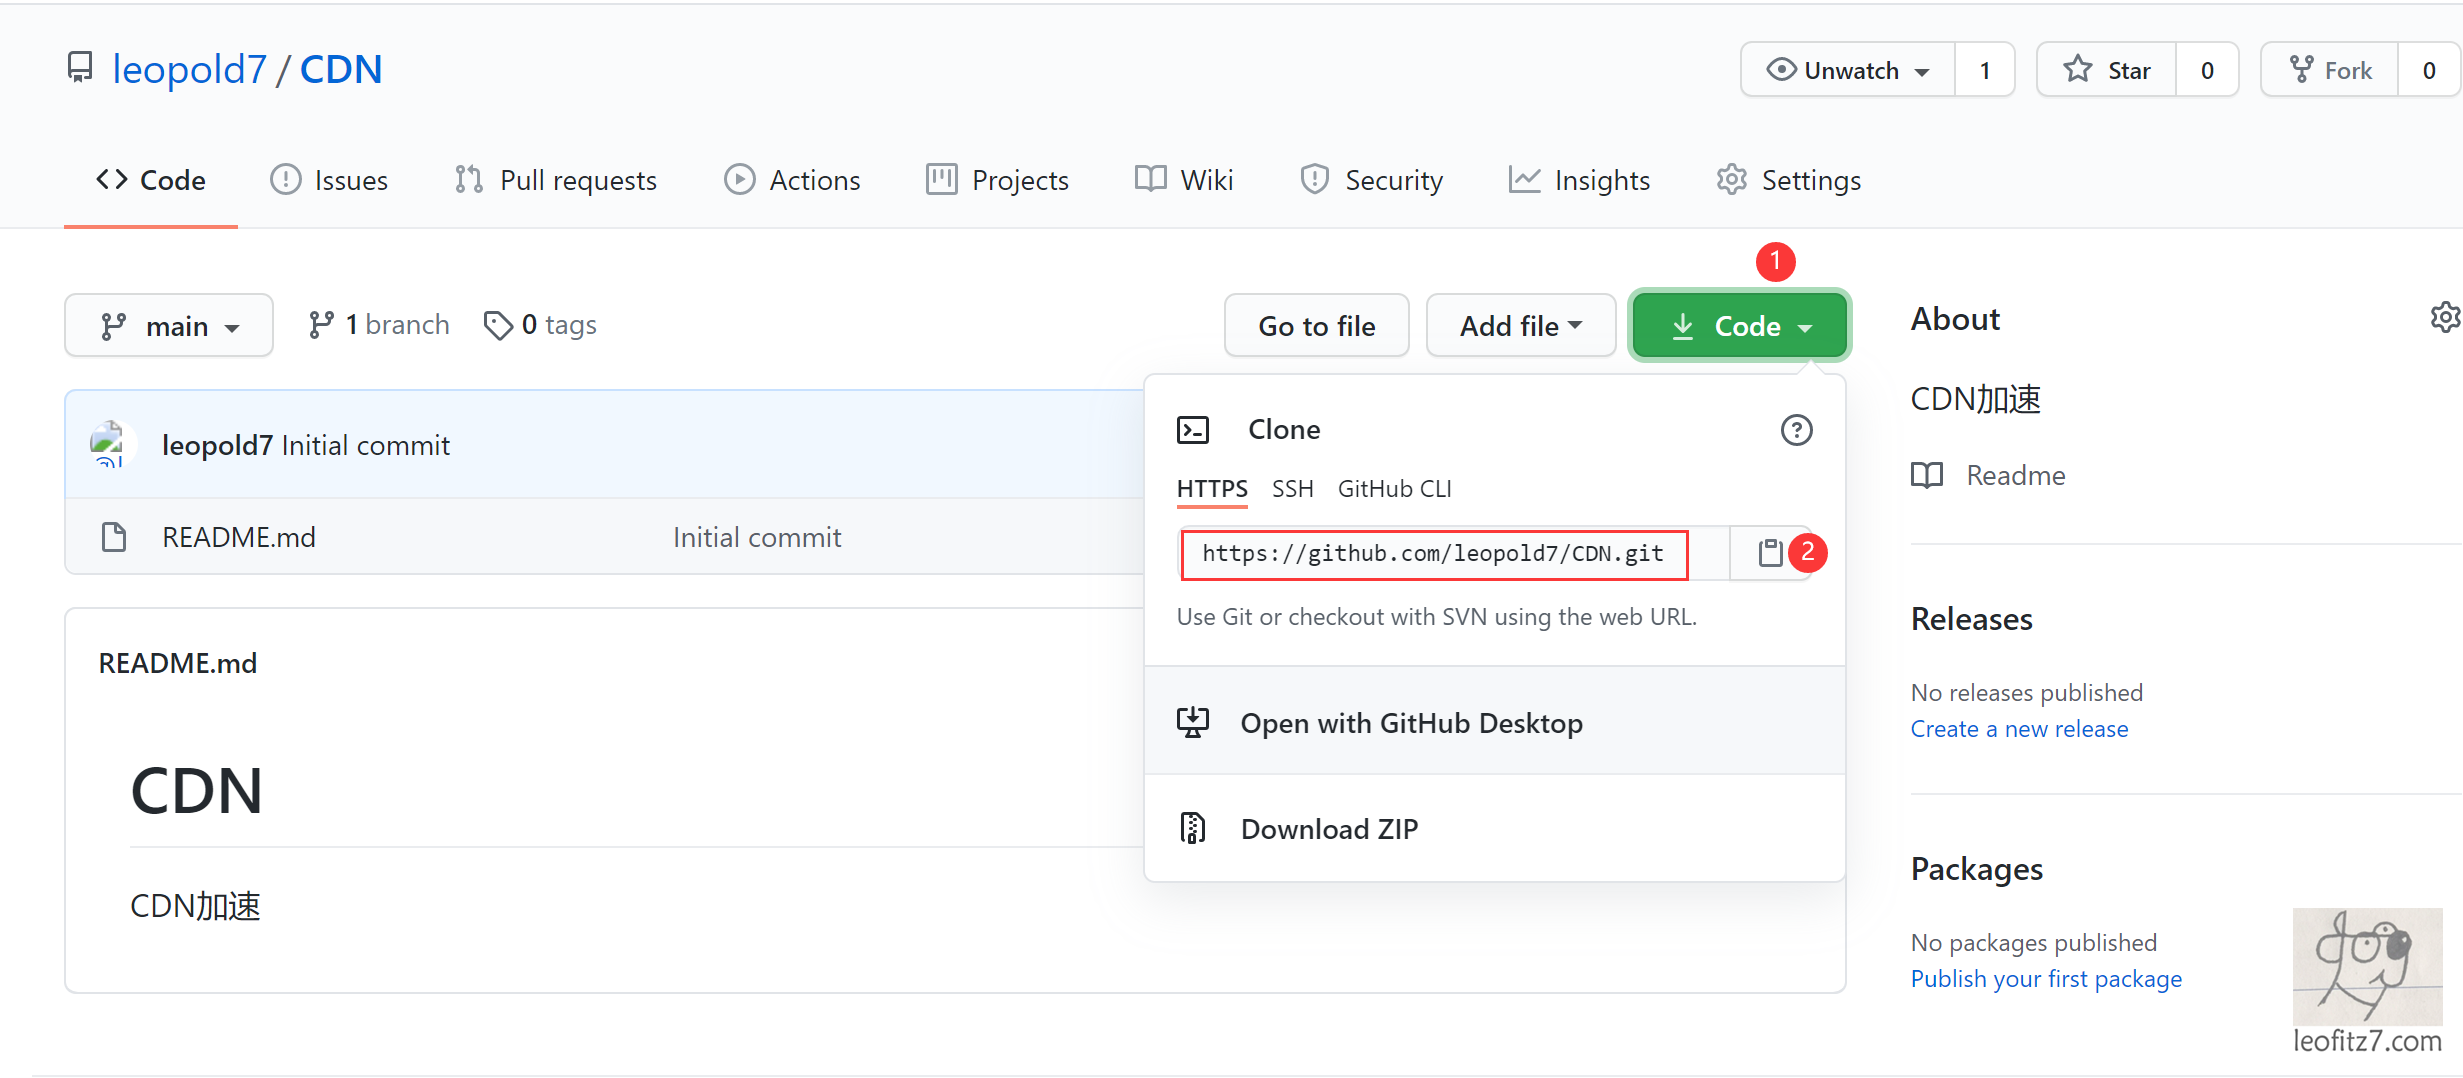Screen dimensions: 2463x1078
Task: Click Publish your first package
Action: click(2046, 979)
